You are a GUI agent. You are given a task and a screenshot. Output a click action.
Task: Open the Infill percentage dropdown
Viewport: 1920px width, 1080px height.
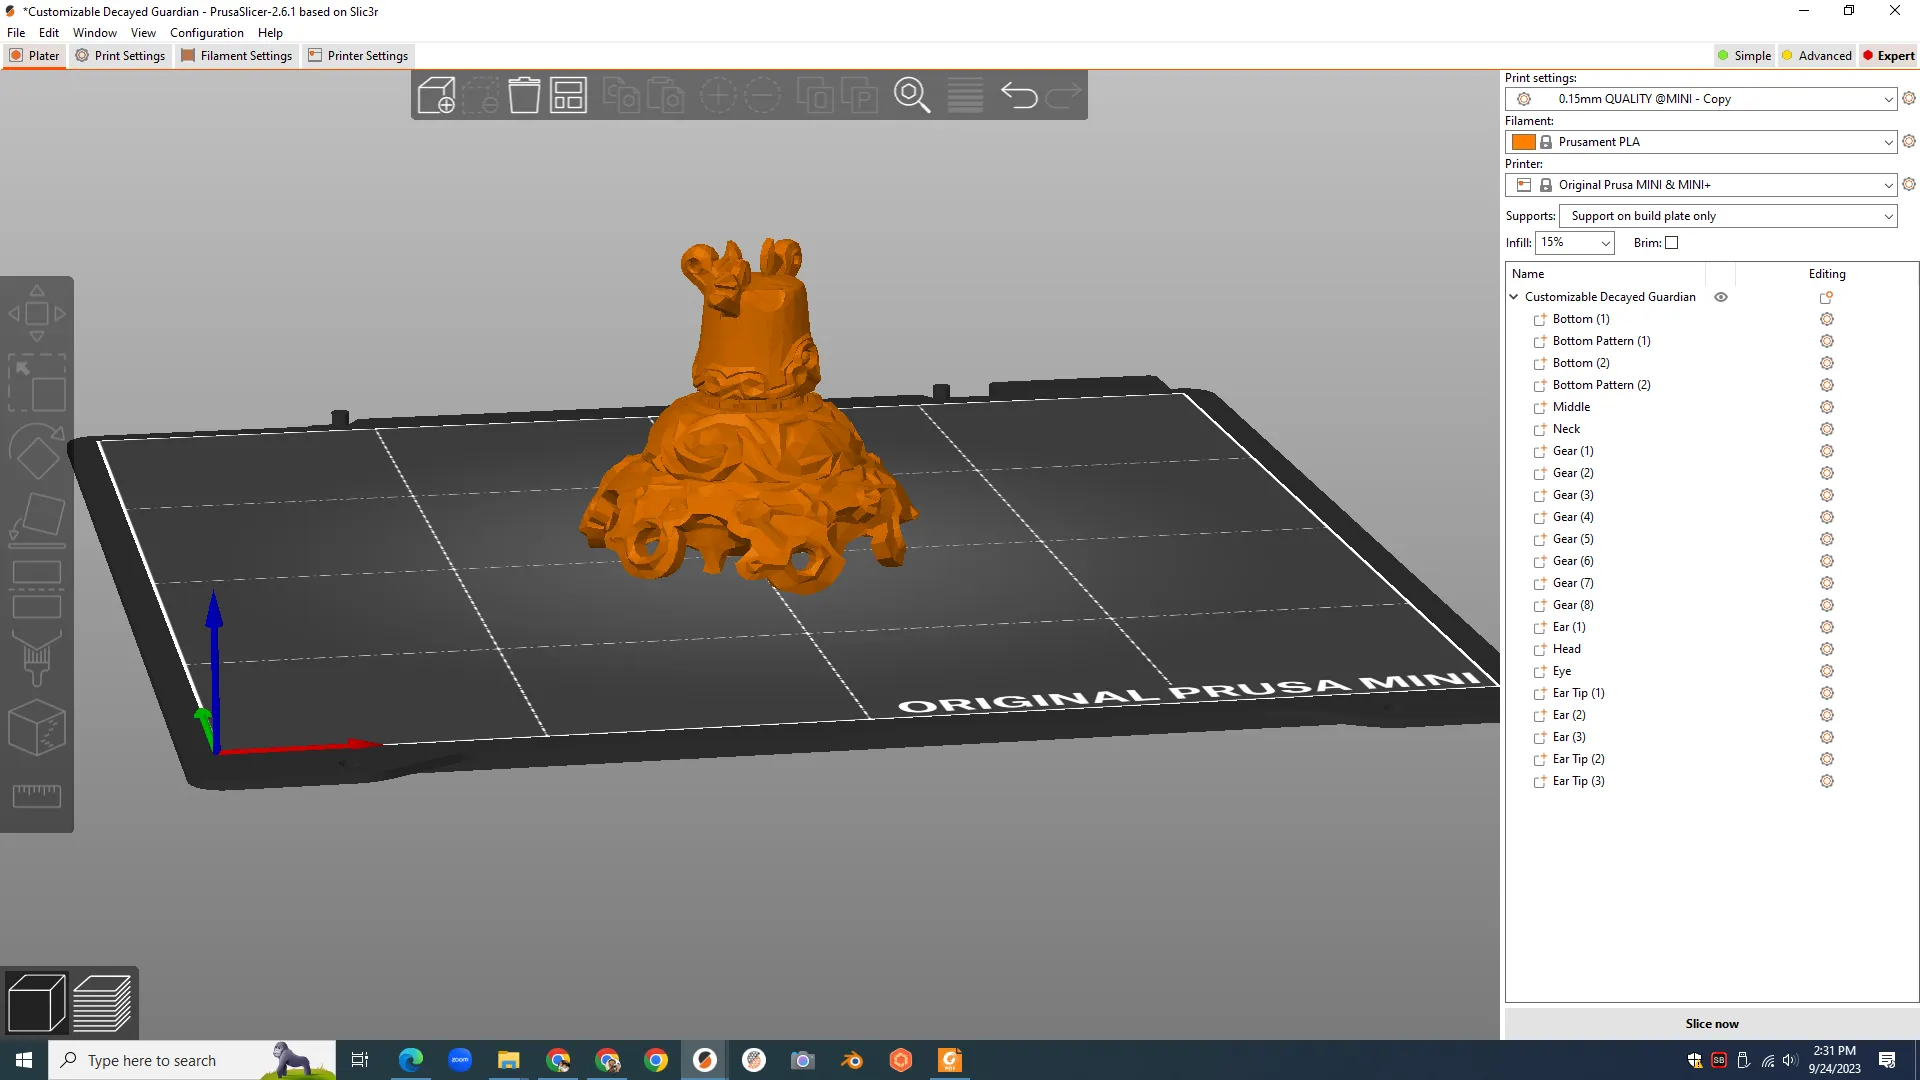point(1575,243)
